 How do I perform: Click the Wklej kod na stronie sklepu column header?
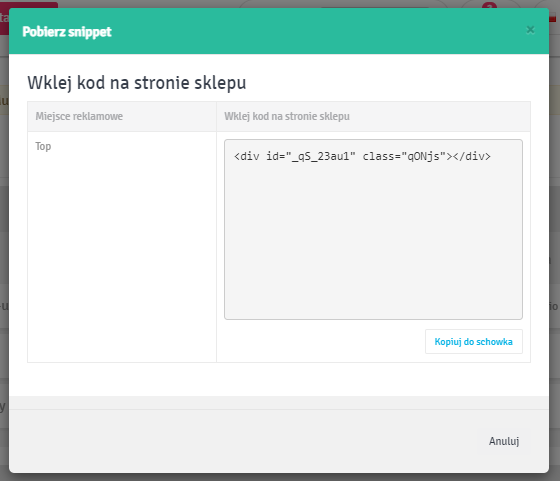click(x=287, y=116)
